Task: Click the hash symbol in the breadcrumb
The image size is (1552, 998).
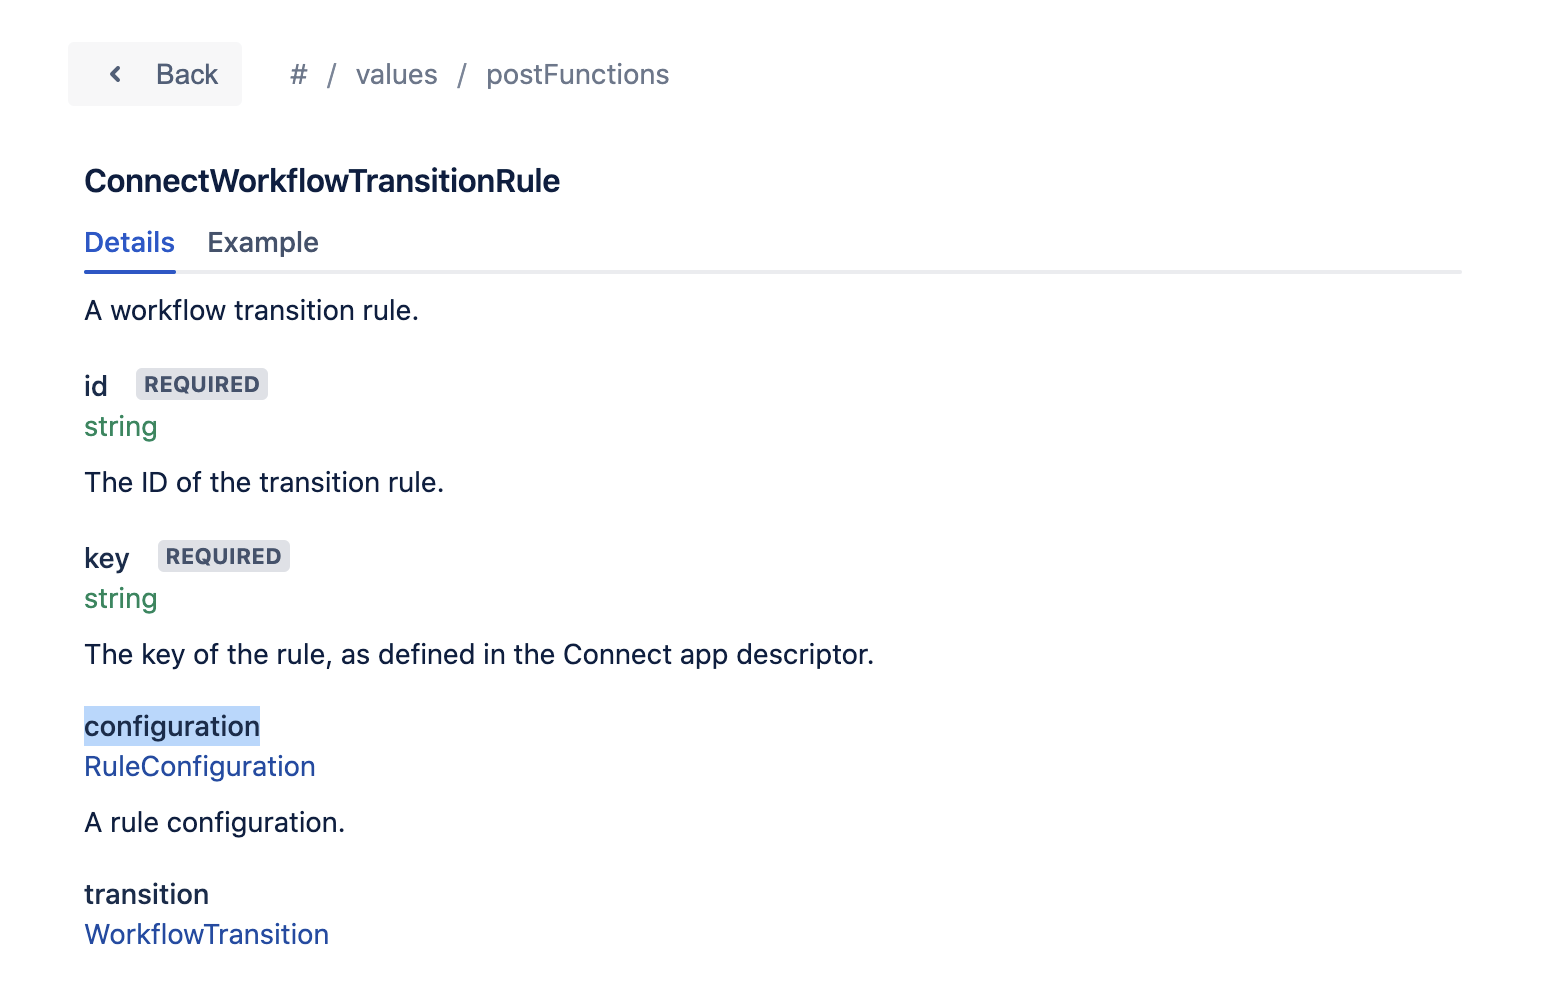Action: click(x=298, y=74)
